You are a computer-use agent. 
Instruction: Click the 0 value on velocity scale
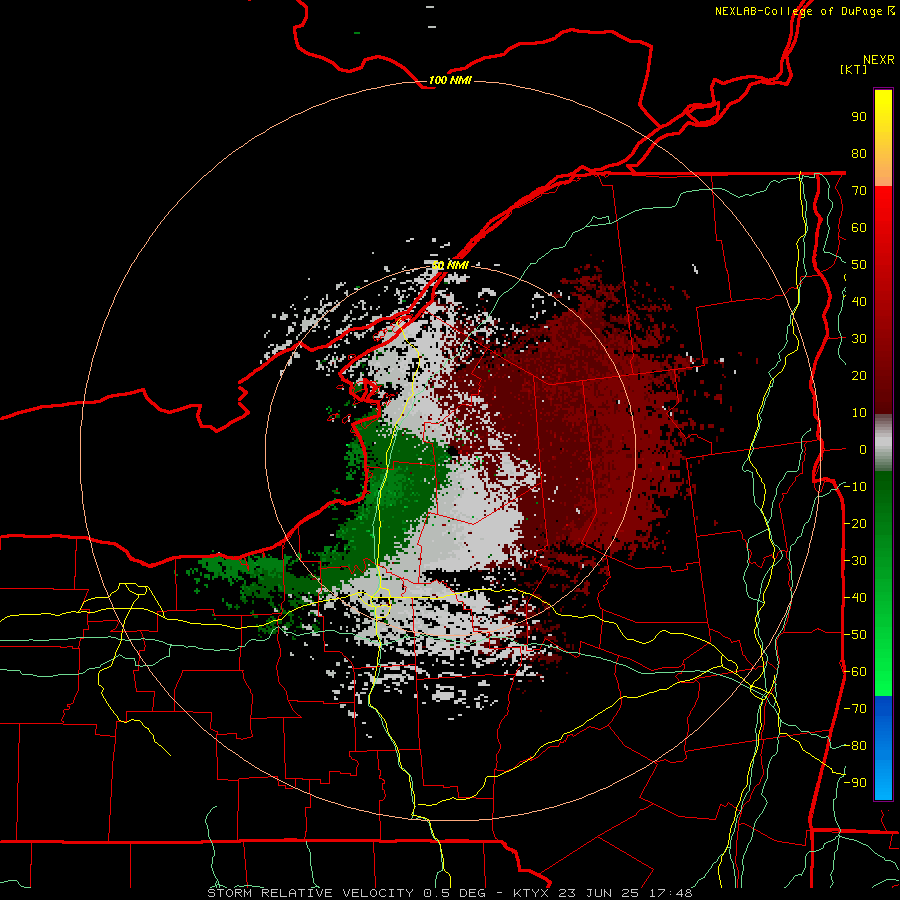863,450
